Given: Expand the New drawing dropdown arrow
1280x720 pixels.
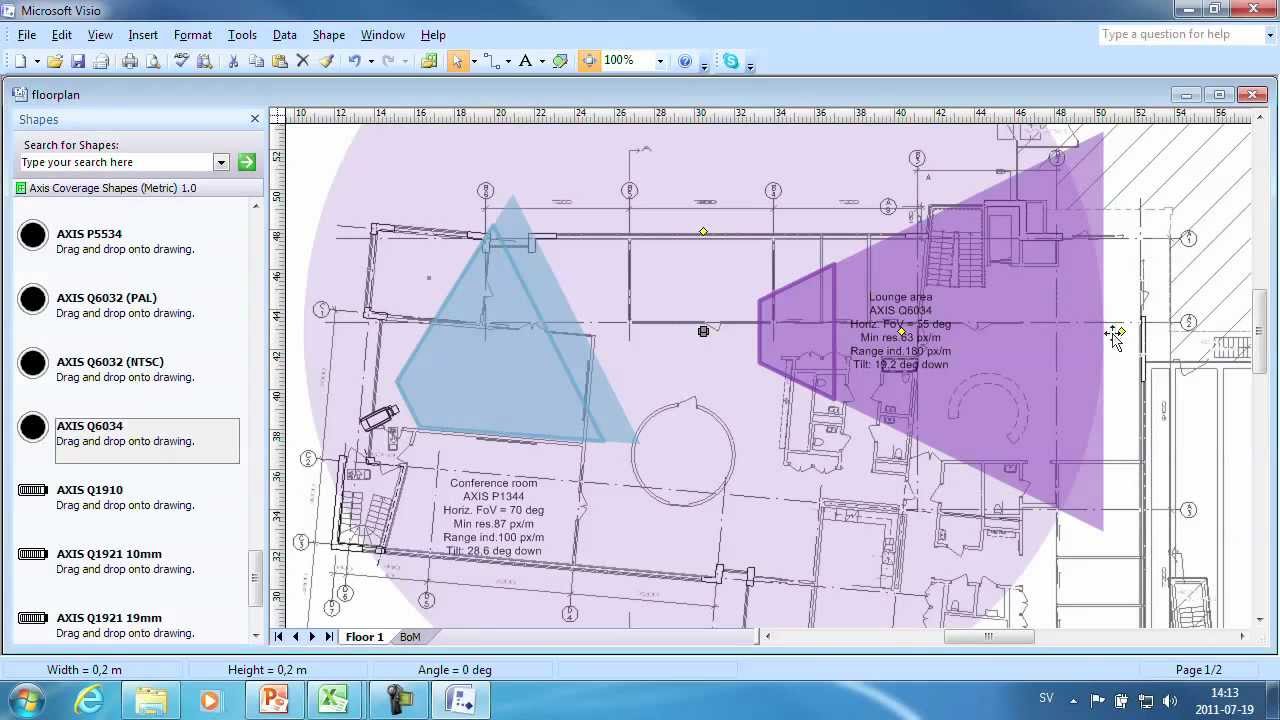Looking at the screenshot, I should point(37,61).
